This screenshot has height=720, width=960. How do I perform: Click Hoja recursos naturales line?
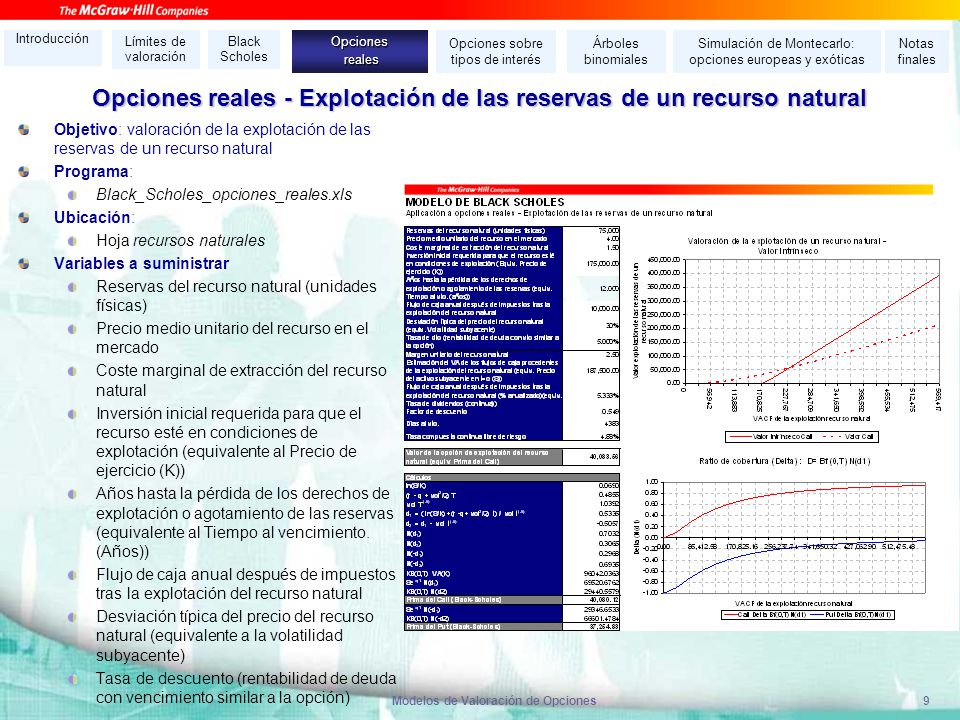[181, 241]
